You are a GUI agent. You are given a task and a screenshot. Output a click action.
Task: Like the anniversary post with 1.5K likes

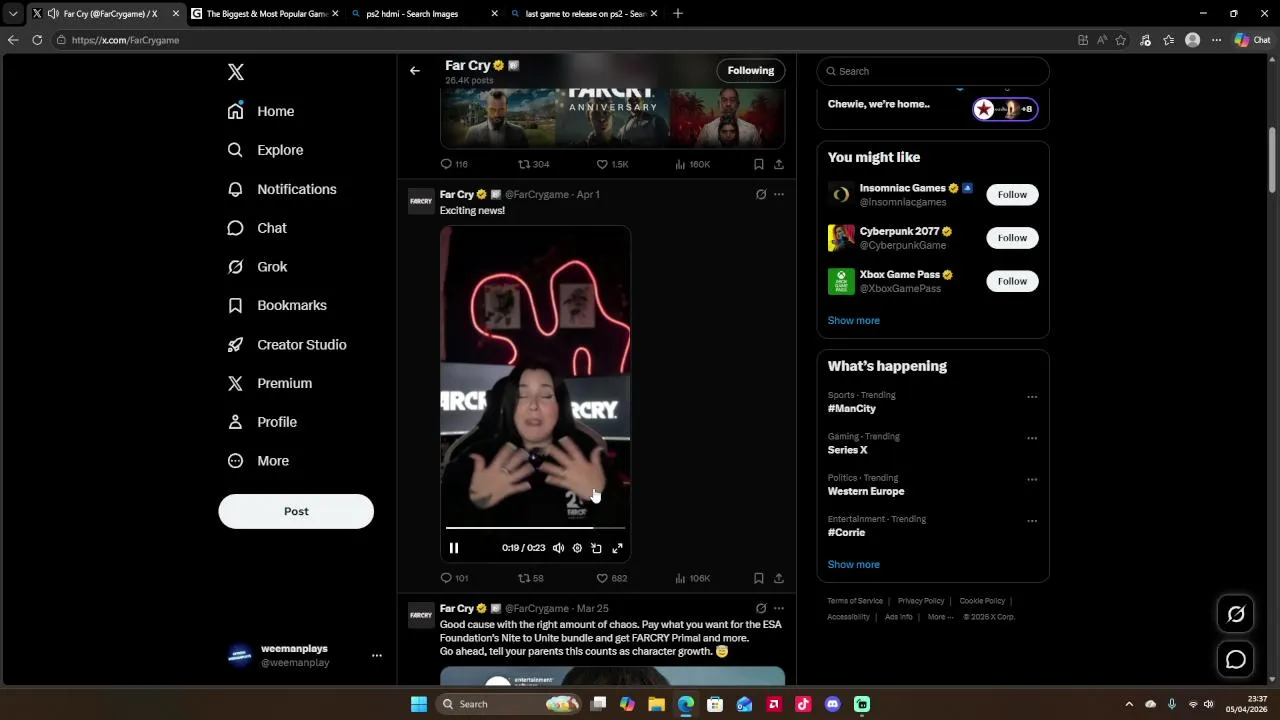612,164
